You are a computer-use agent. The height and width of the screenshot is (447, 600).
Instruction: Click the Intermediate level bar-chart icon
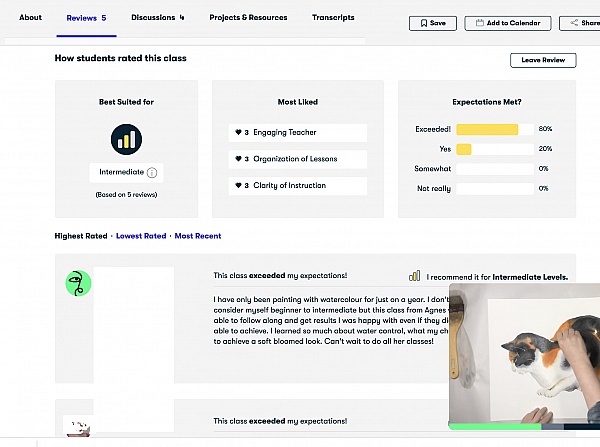(x=126, y=139)
